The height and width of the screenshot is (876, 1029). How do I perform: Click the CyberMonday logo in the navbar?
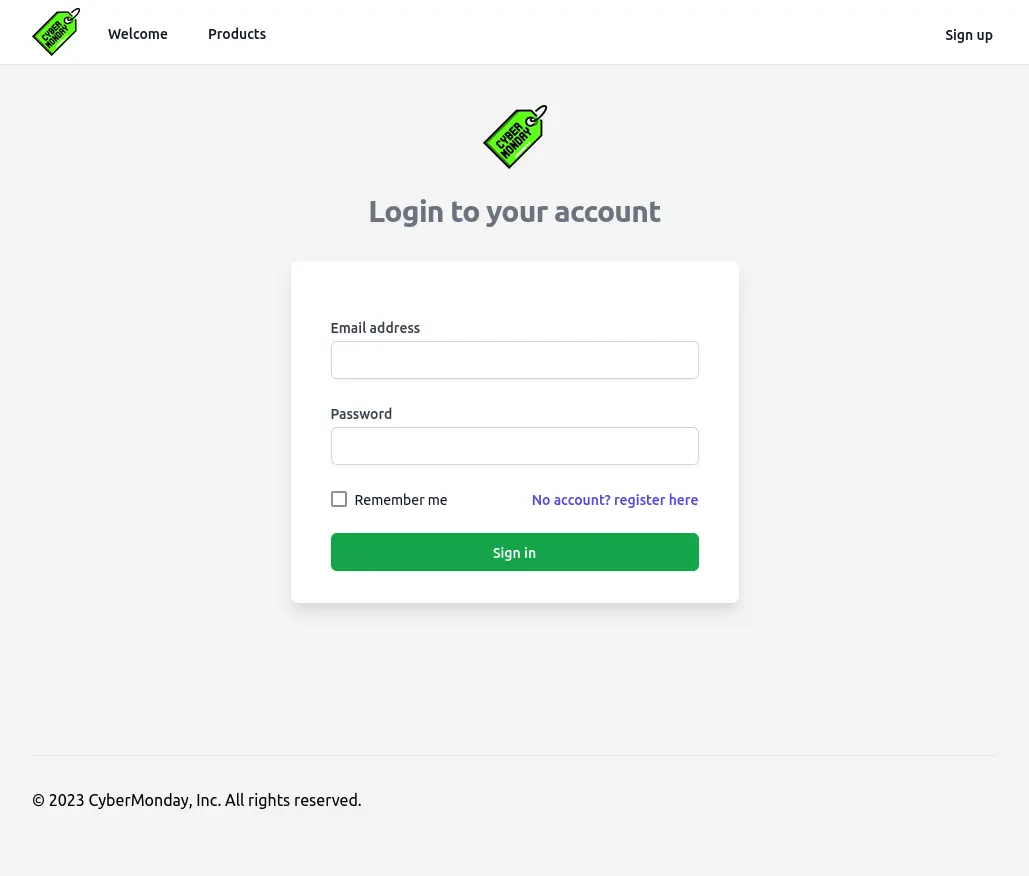click(56, 33)
